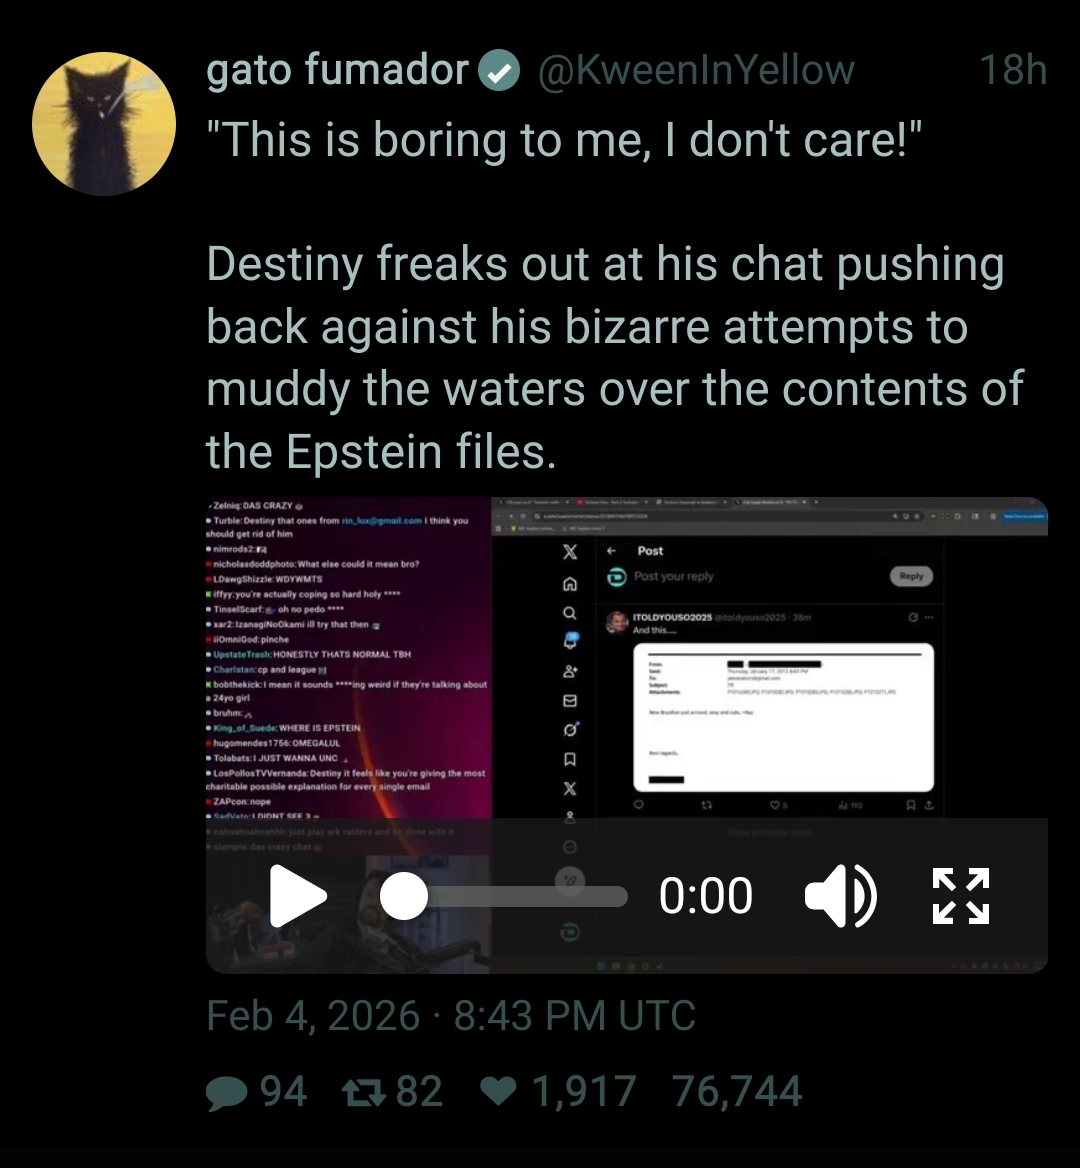Open the video in fullscreen
Screen dimensions: 1080x1168
point(961,895)
